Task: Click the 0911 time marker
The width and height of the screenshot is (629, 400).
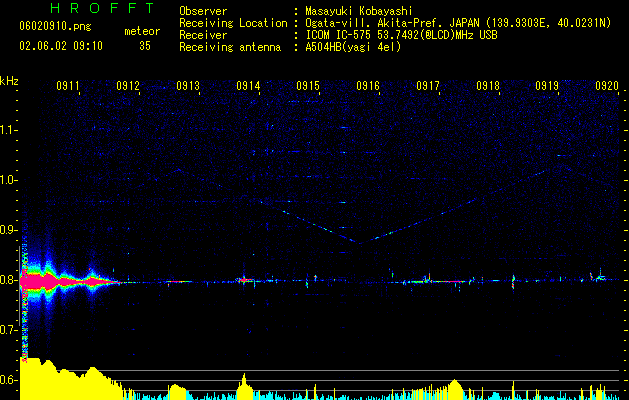Action: pos(68,85)
